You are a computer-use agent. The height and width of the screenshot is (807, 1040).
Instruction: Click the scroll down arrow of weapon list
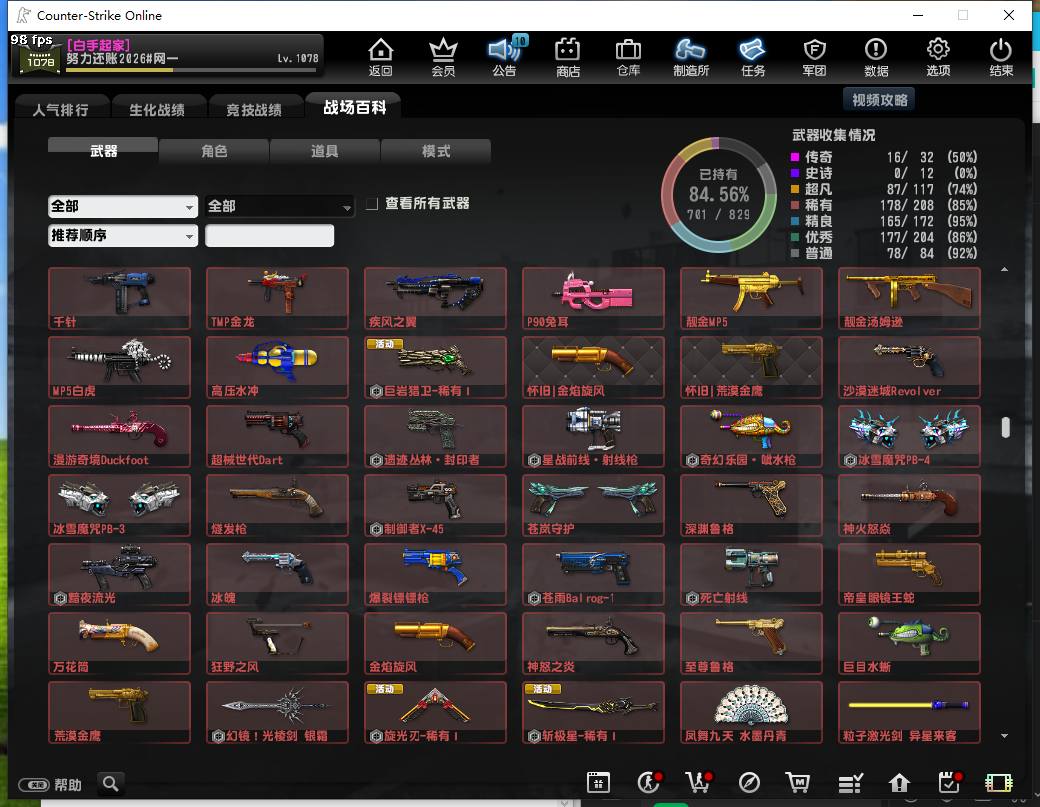click(1005, 735)
